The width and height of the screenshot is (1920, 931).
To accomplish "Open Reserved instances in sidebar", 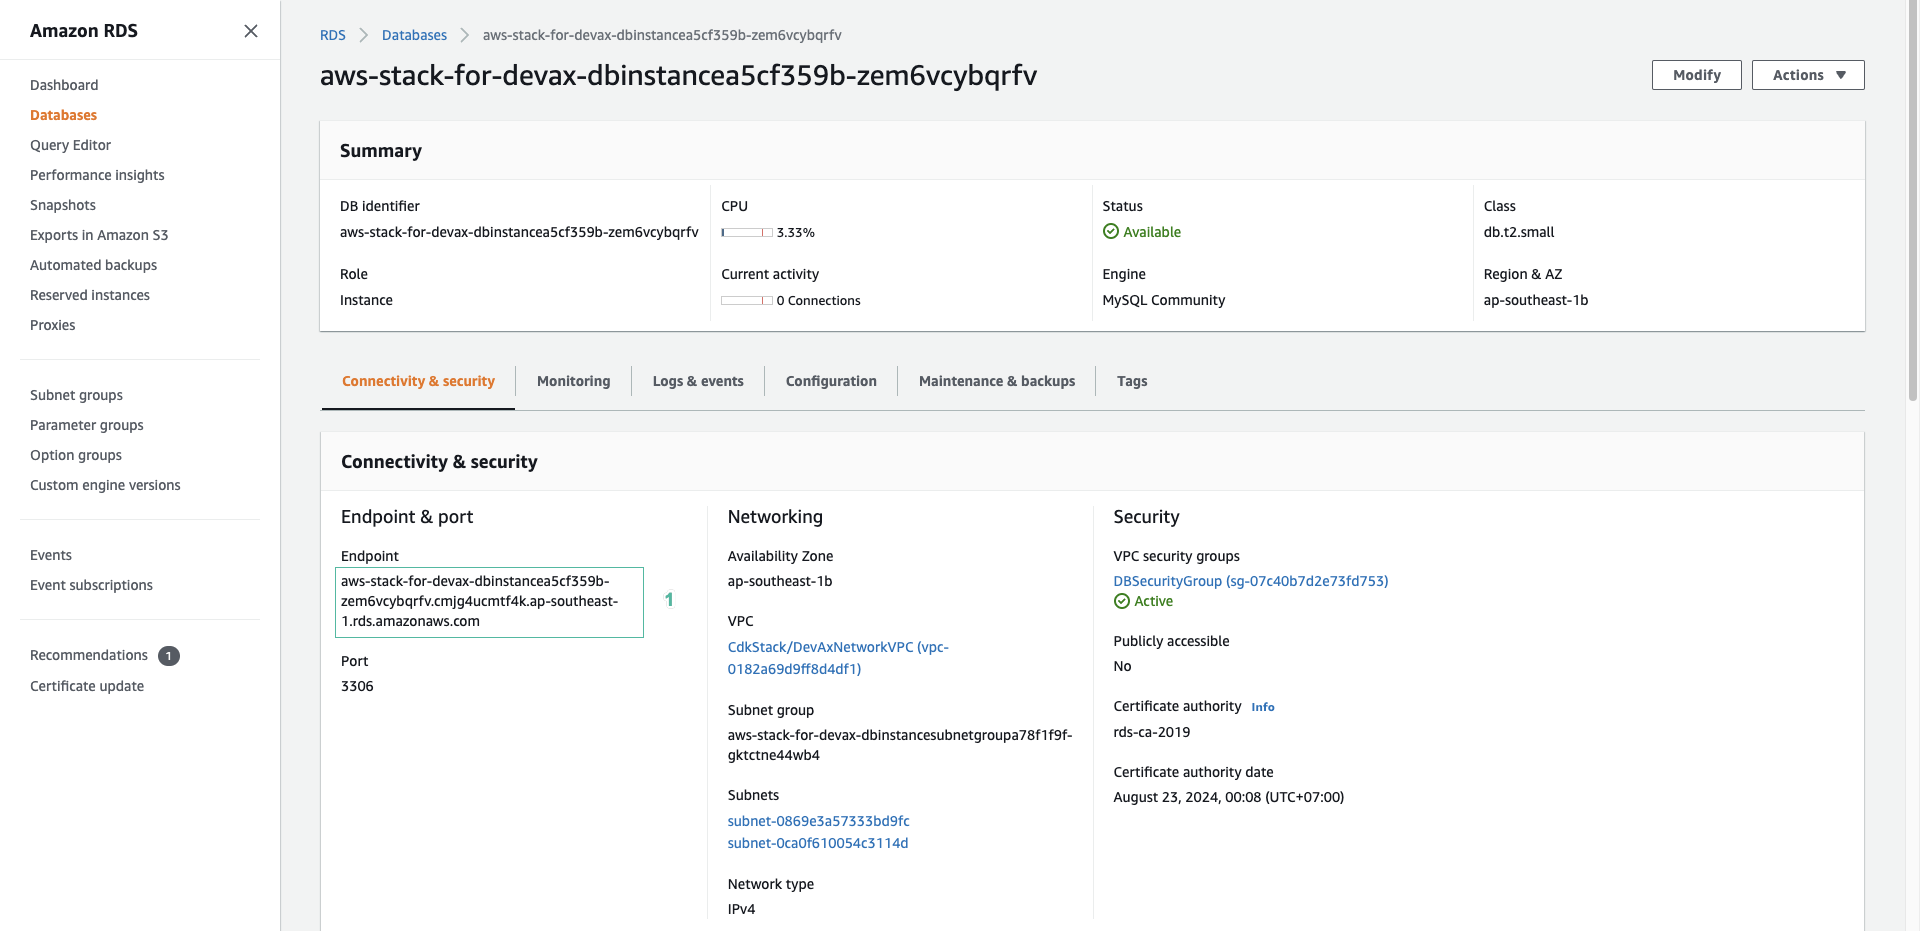I will point(90,295).
